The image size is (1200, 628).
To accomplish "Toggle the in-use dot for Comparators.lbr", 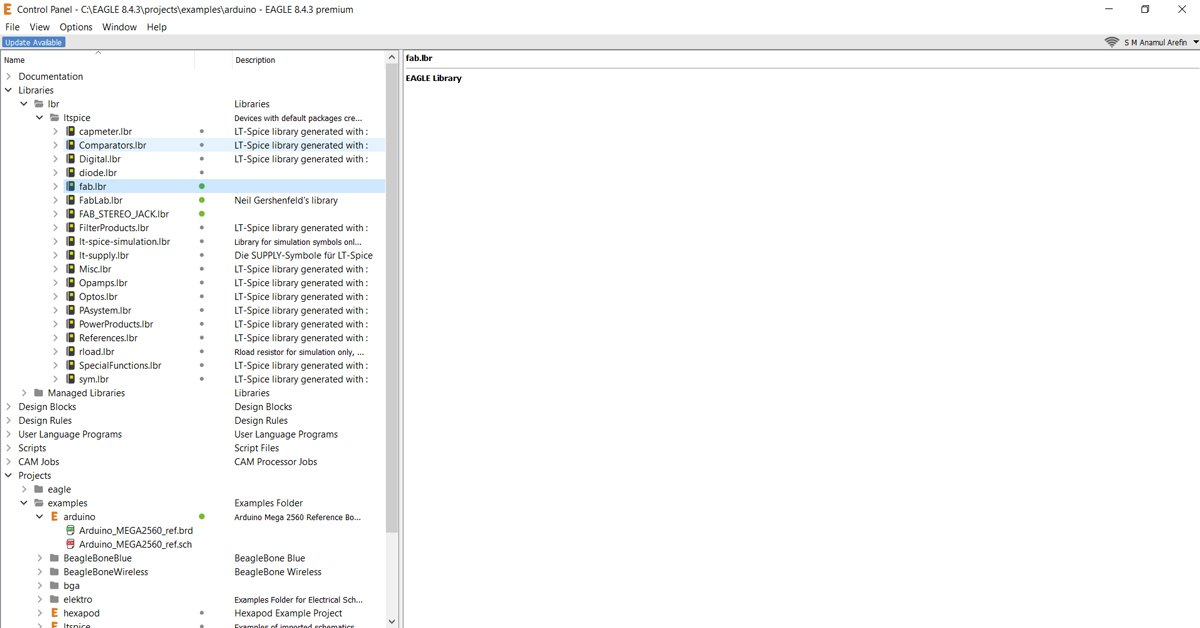I will pyautogui.click(x=202, y=145).
